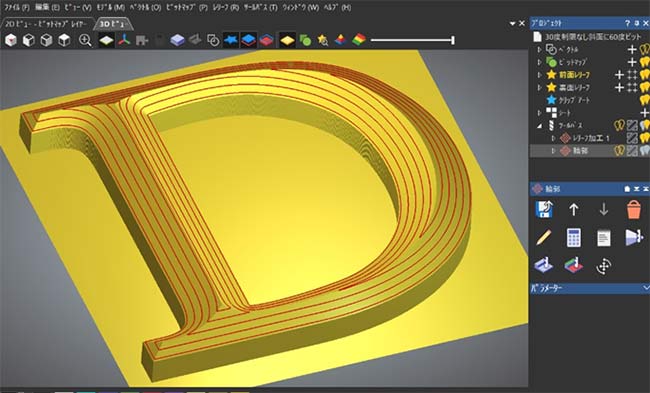Toggle lightbulb visibility for ベクトル row
Screen dimensions: 650x393
click(644, 50)
